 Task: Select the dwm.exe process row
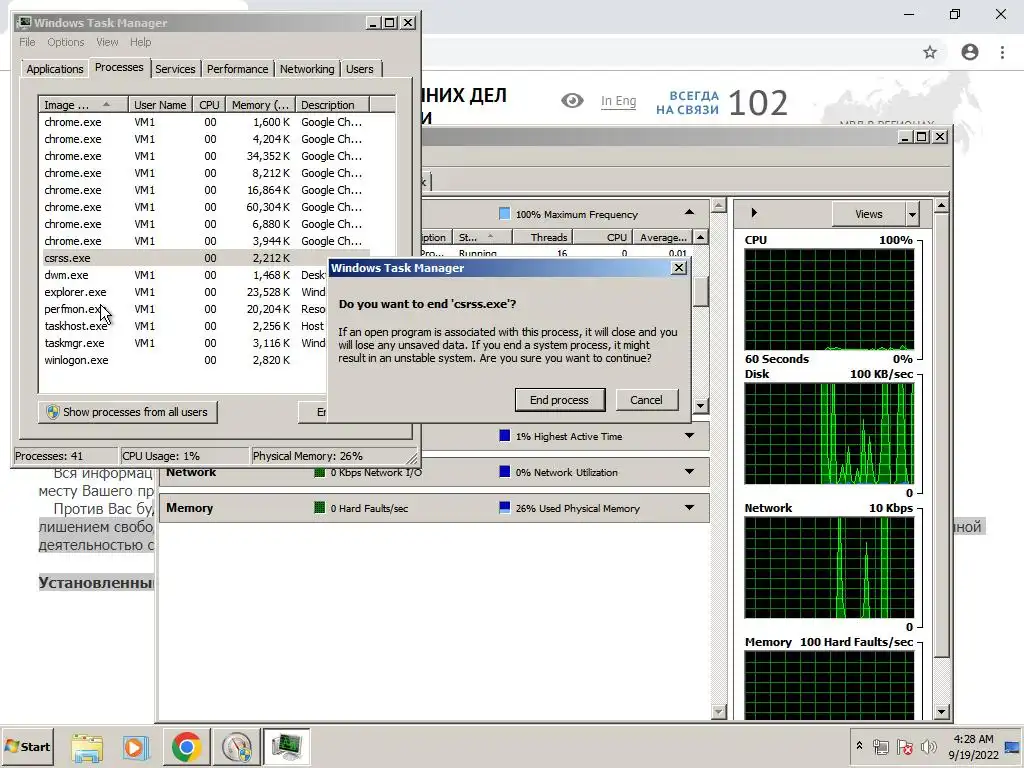185,275
